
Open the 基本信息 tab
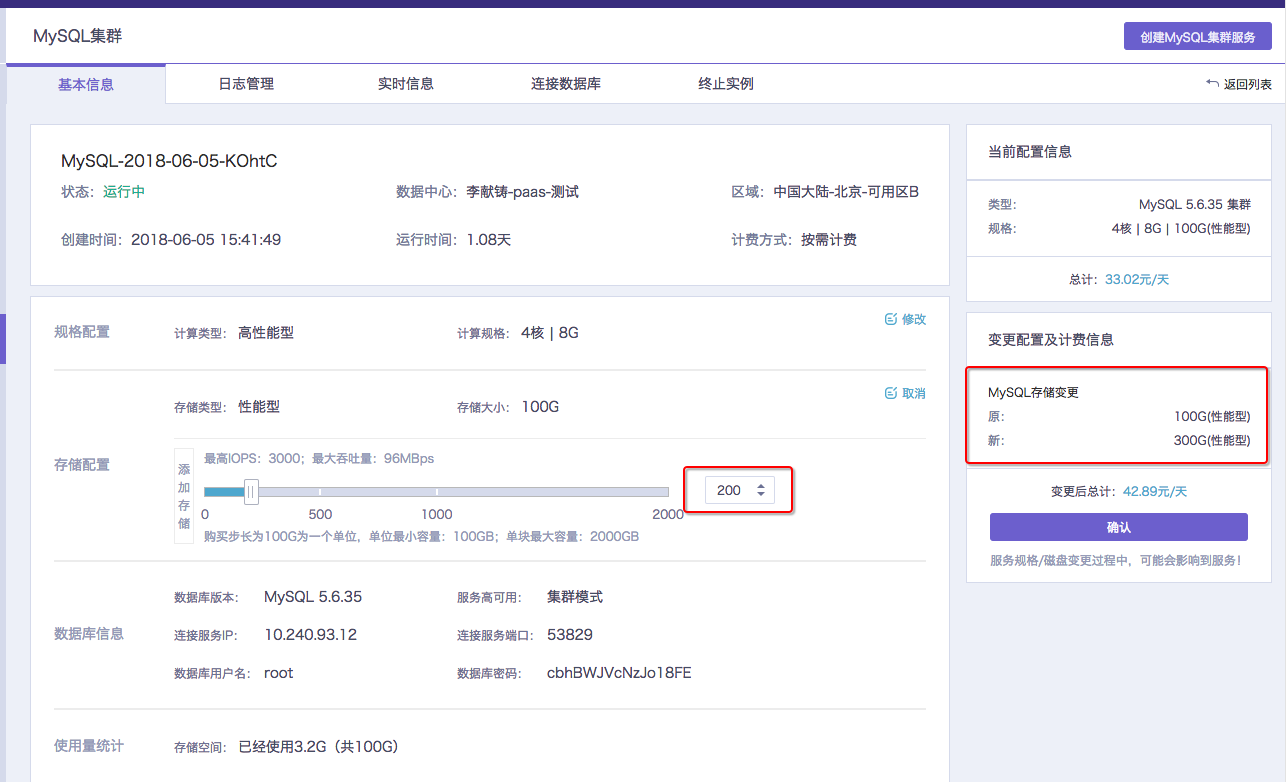coord(86,84)
